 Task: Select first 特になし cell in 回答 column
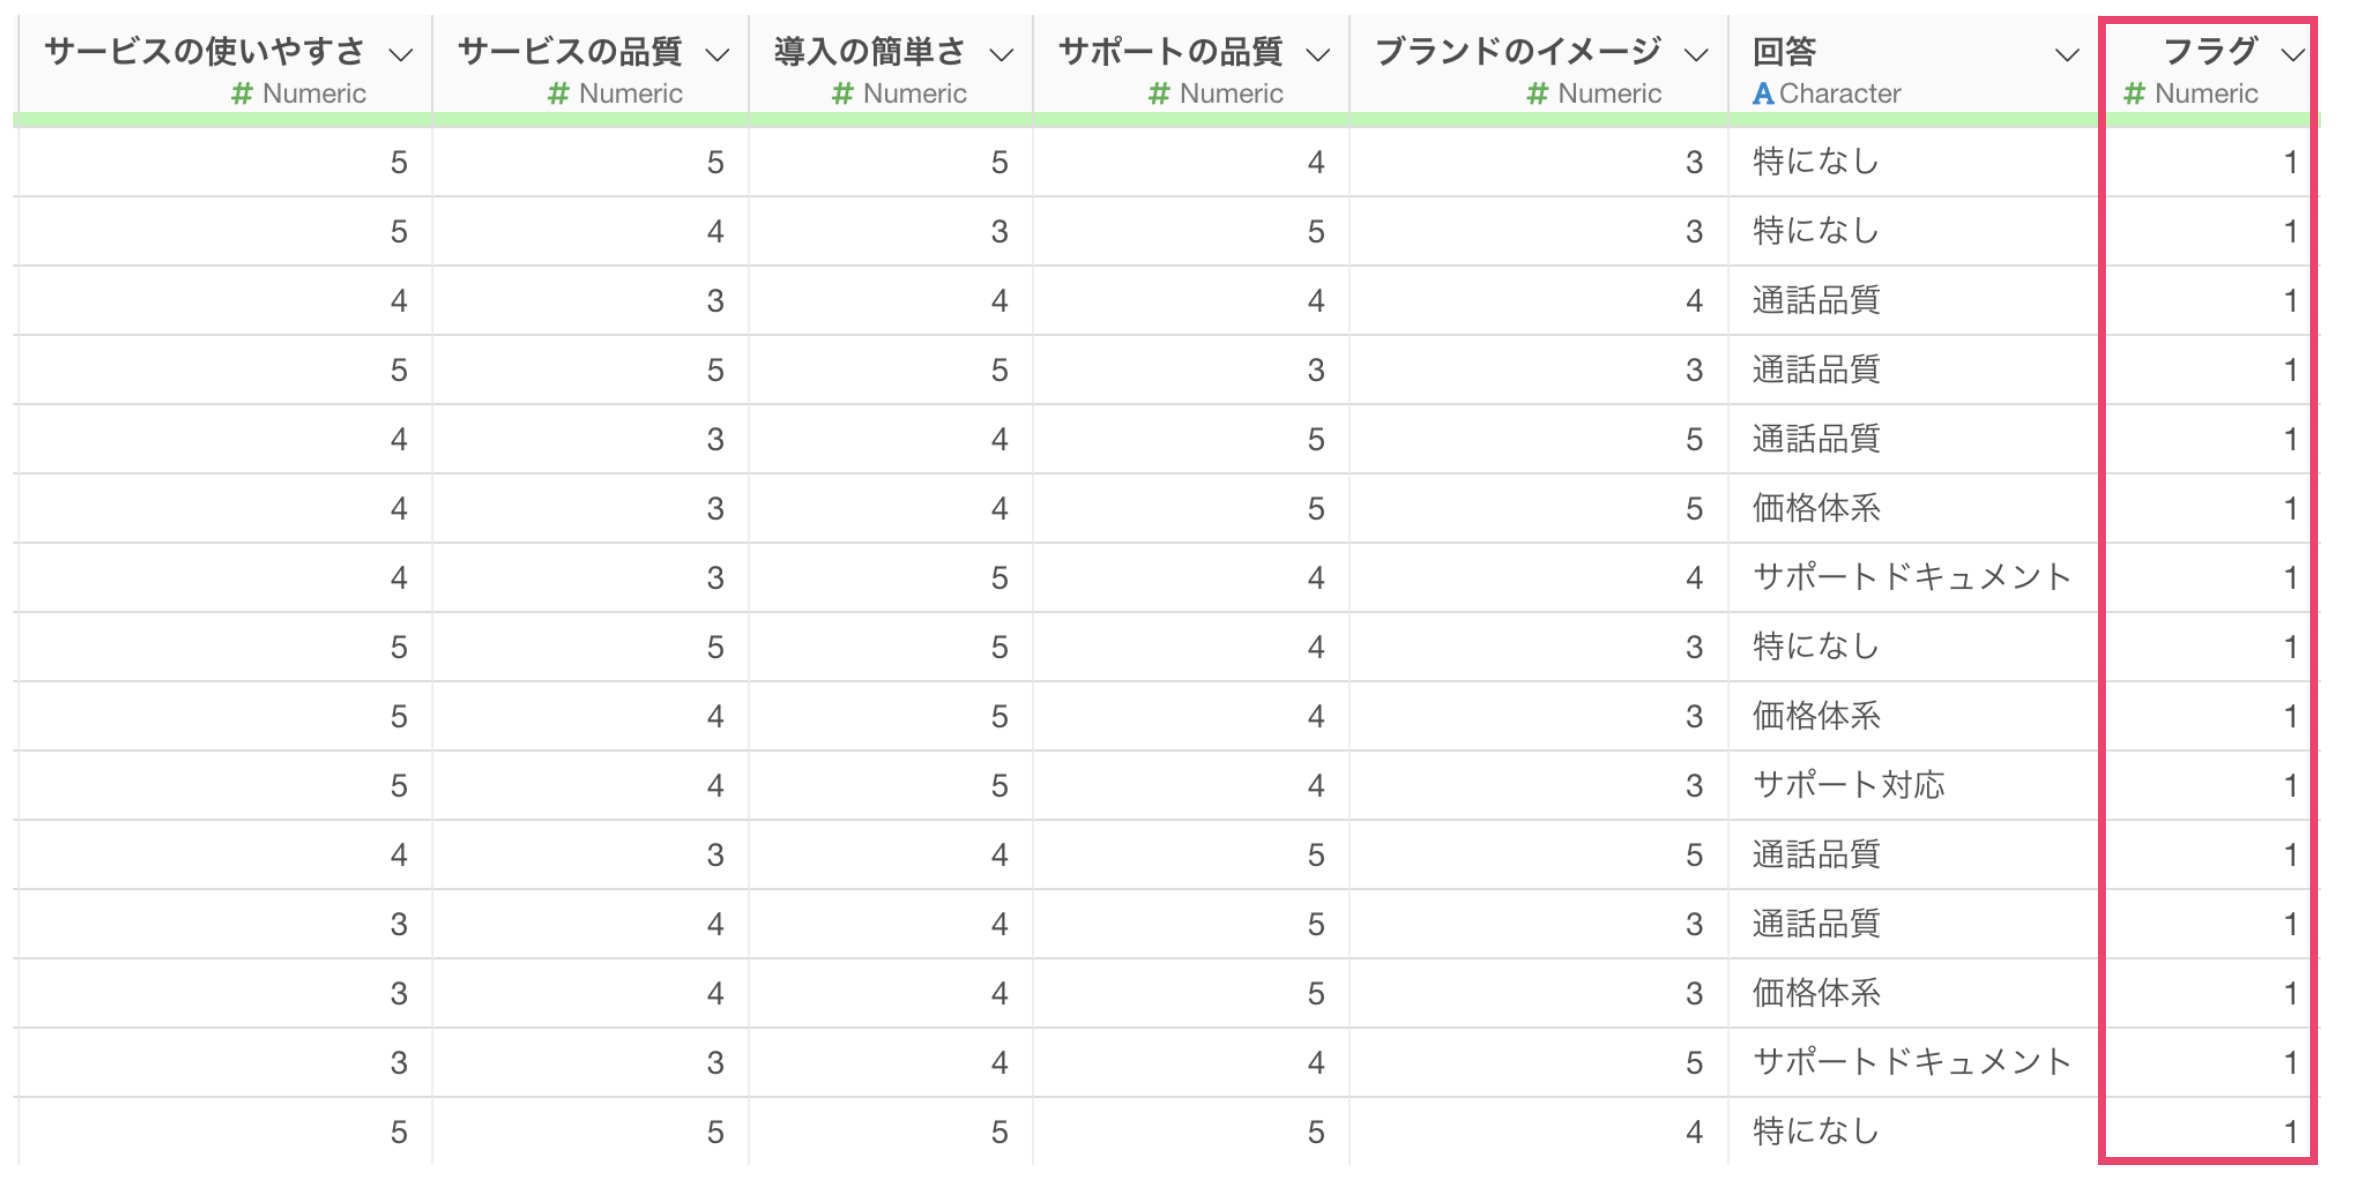1815,162
